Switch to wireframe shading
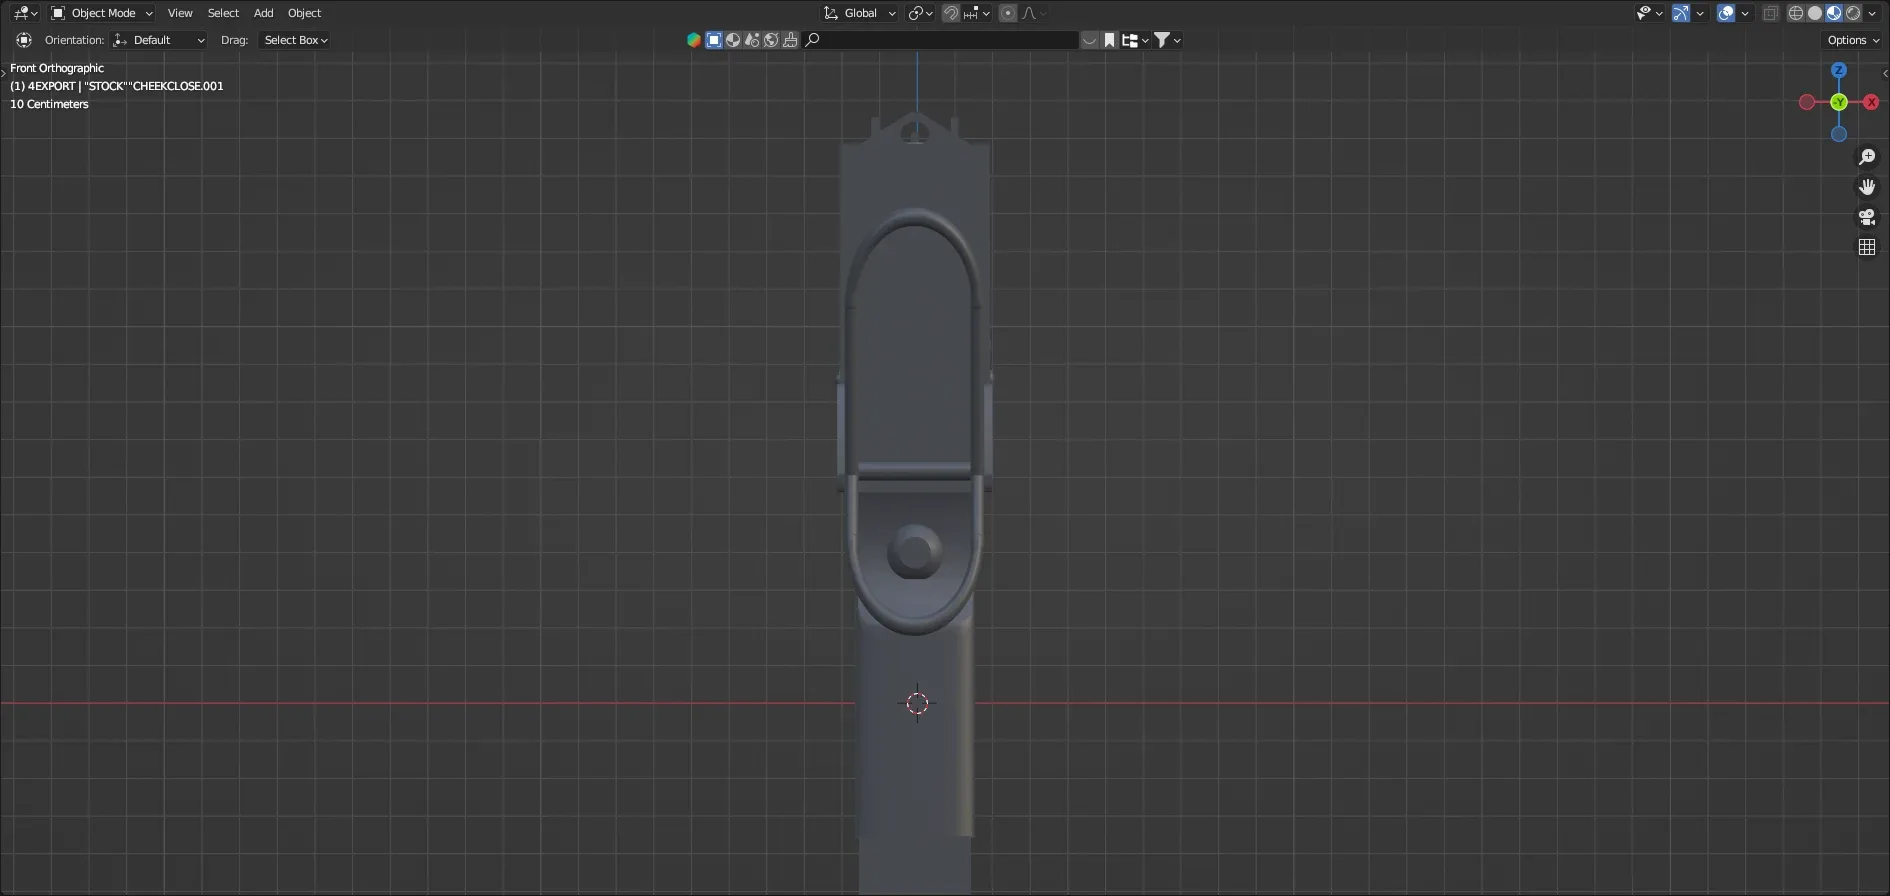 (x=1796, y=13)
